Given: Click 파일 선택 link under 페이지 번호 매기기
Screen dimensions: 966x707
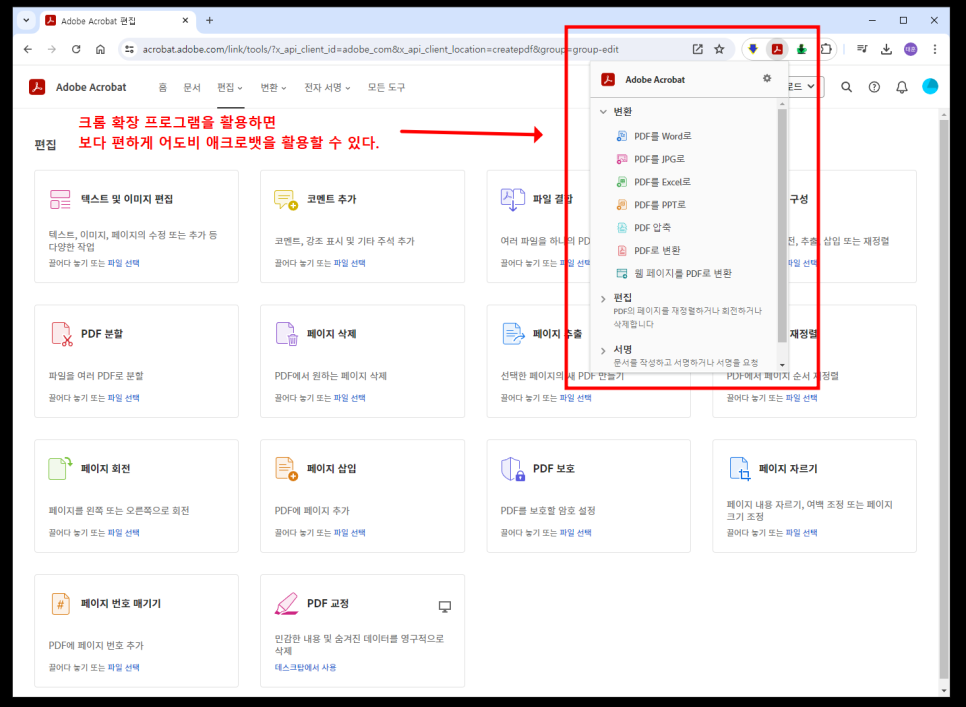Looking at the screenshot, I should [123, 668].
